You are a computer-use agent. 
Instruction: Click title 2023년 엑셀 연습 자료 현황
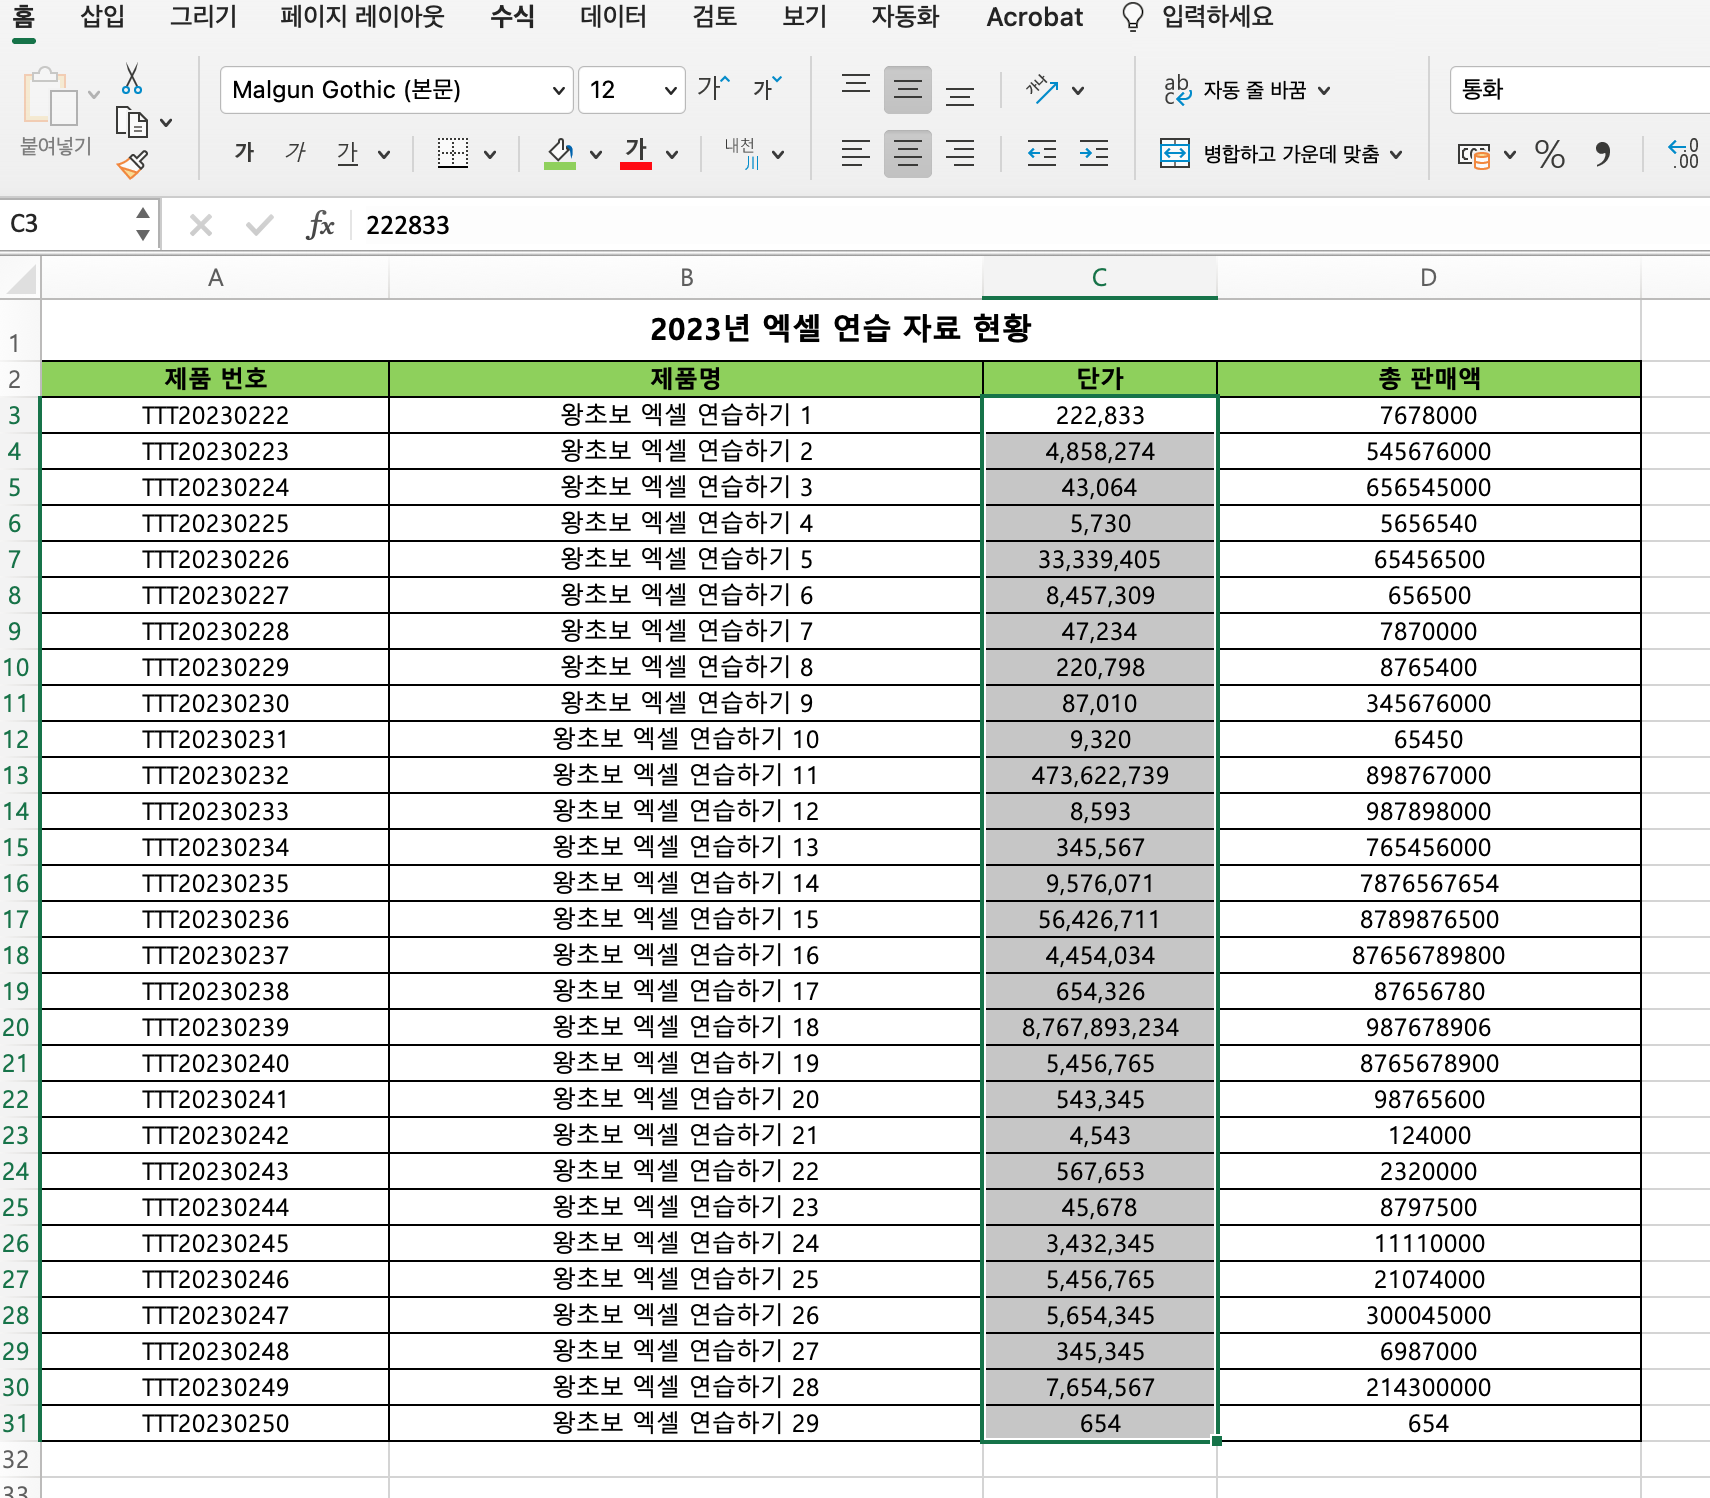tap(840, 328)
